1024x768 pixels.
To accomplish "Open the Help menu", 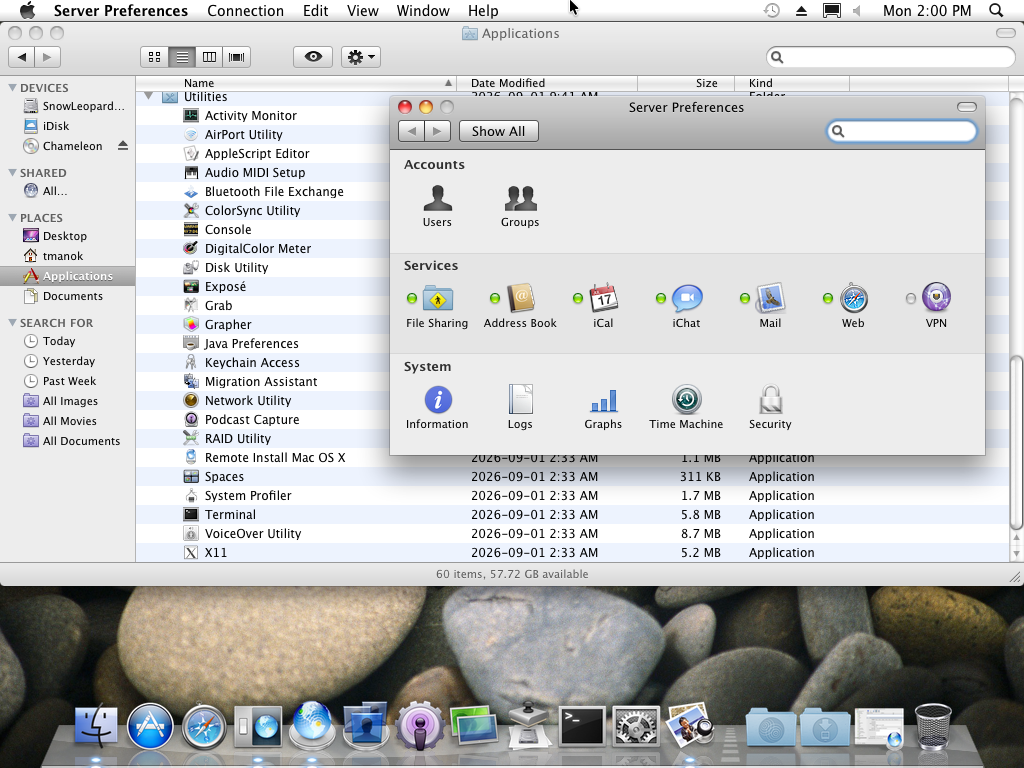I will [483, 10].
